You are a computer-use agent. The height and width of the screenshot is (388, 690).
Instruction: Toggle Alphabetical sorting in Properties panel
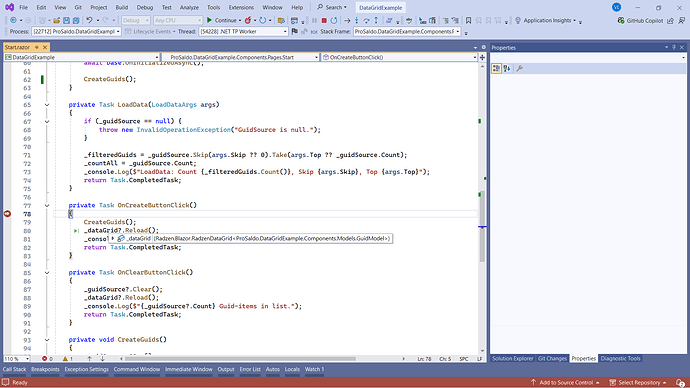pyautogui.click(x=507, y=68)
